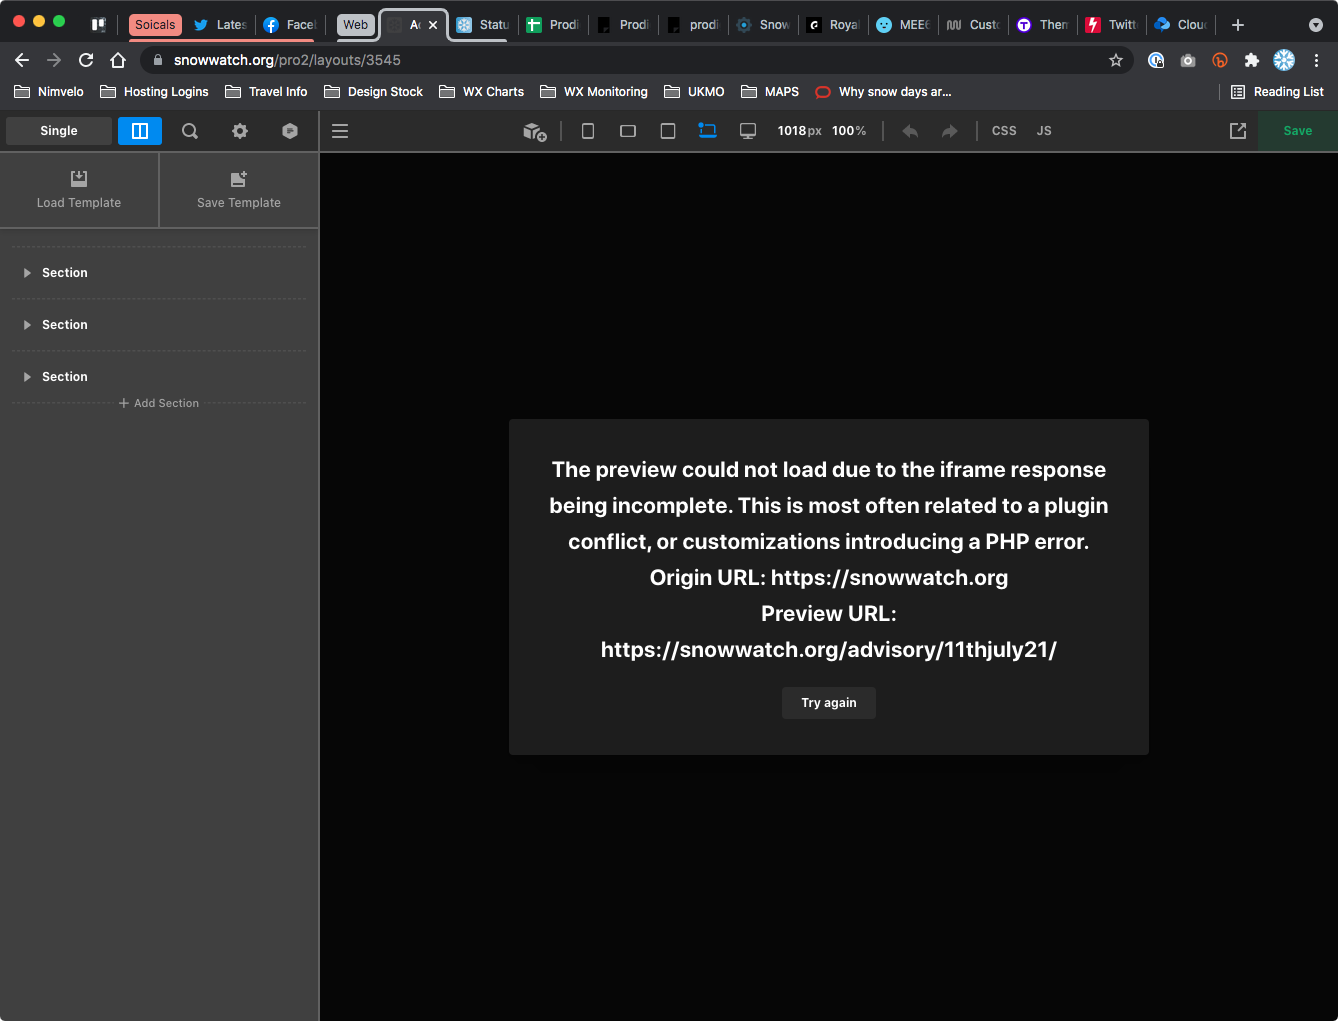
Task: Toggle the mobile phone preview size
Action: 588,131
